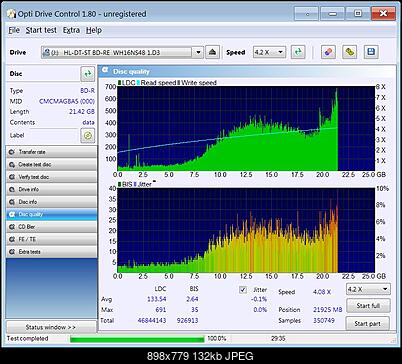Click the LDC total value 46844143
Screen dimensions: 402x364
pyautogui.click(x=152, y=320)
